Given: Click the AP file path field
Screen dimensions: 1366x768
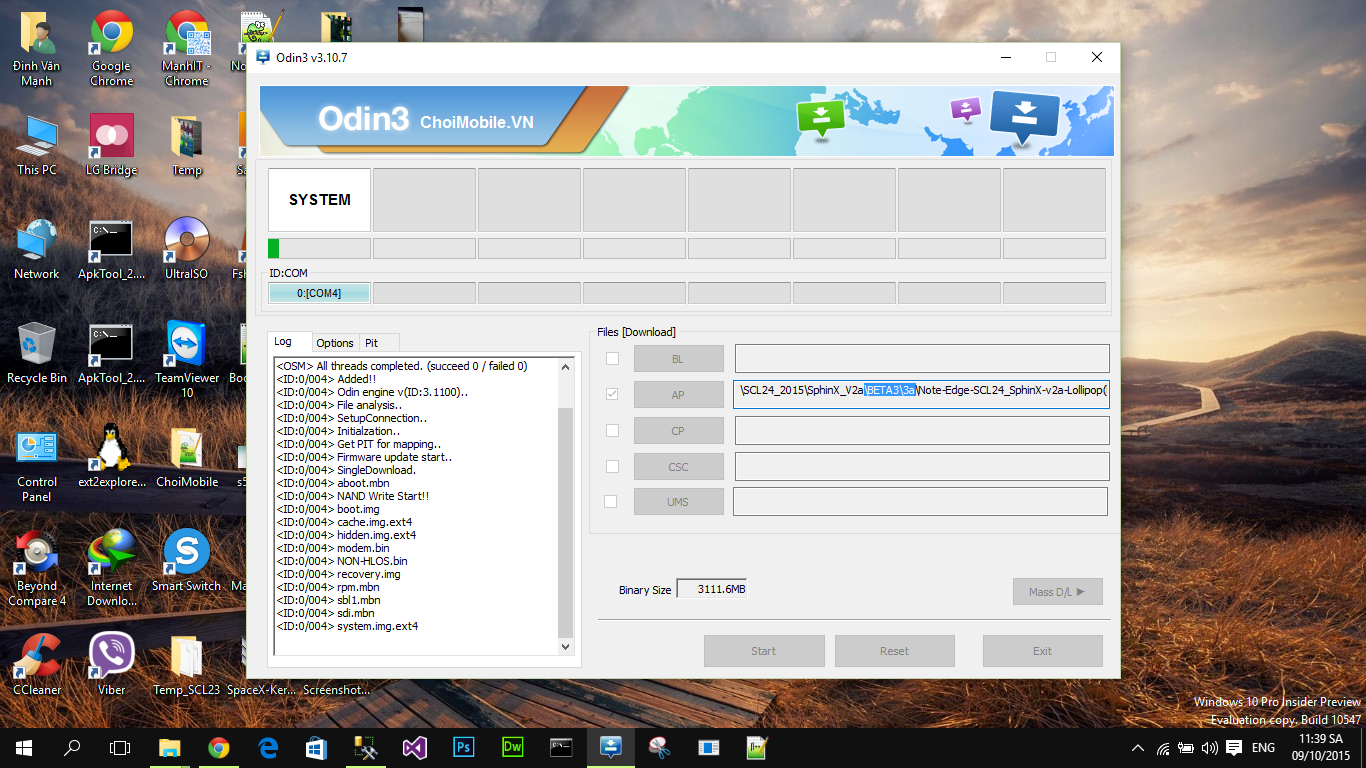Looking at the screenshot, I should (x=921, y=394).
